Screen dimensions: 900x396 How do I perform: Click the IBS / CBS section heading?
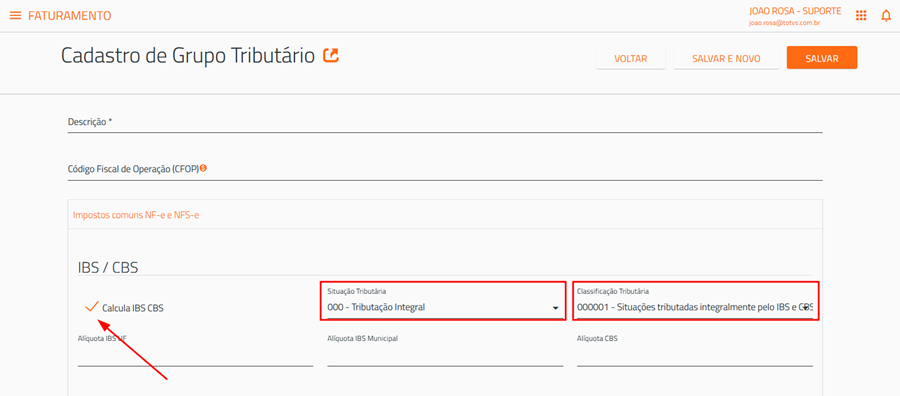[x=108, y=267]
